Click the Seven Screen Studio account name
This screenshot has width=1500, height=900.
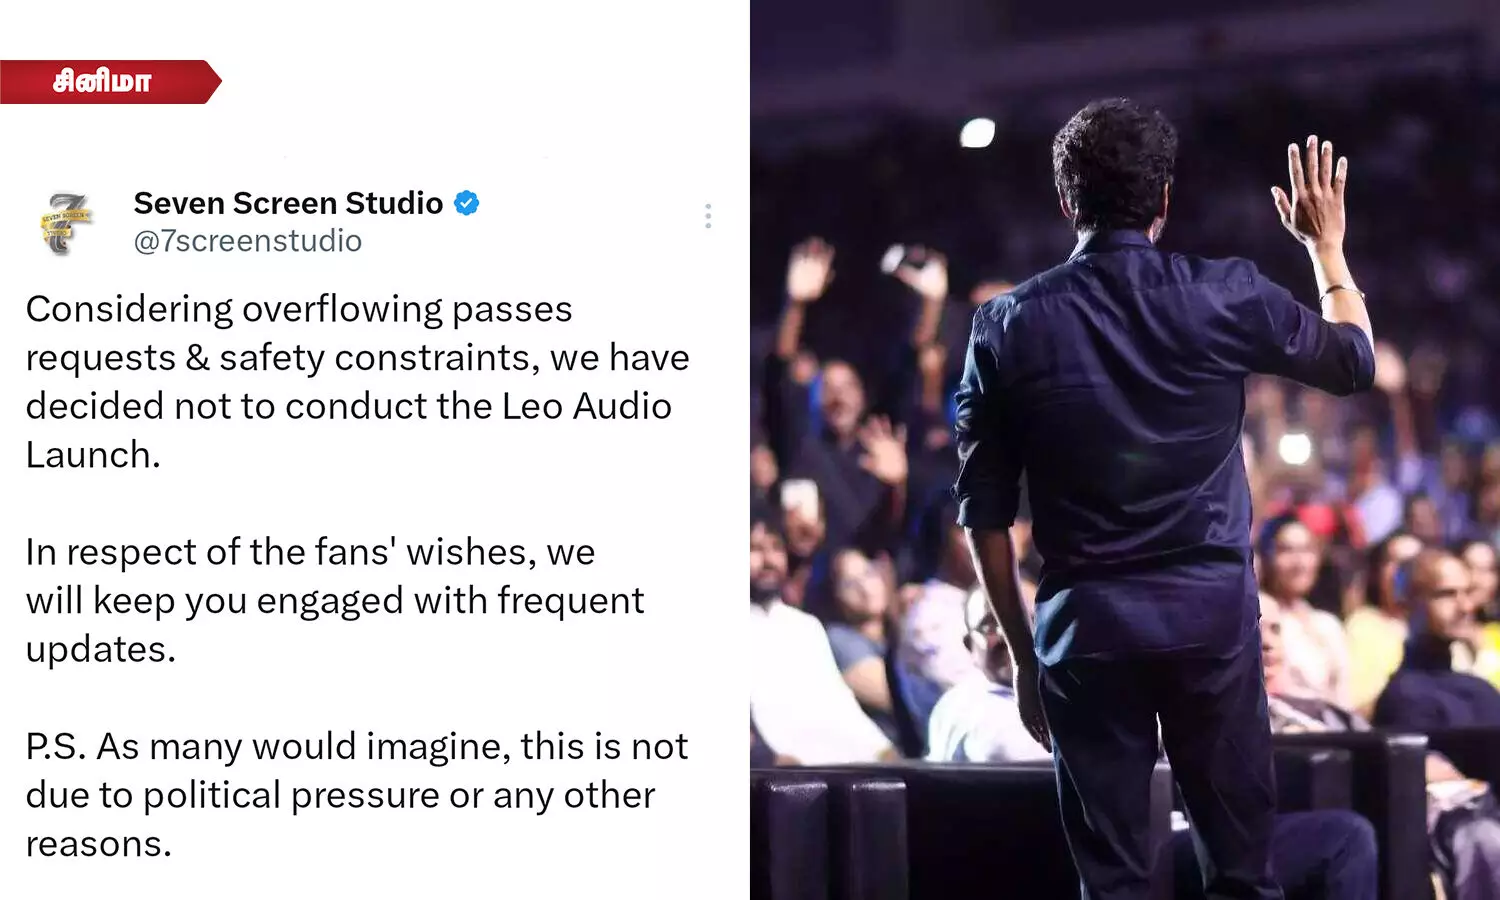pyautogui.click(x=288, y=203)
